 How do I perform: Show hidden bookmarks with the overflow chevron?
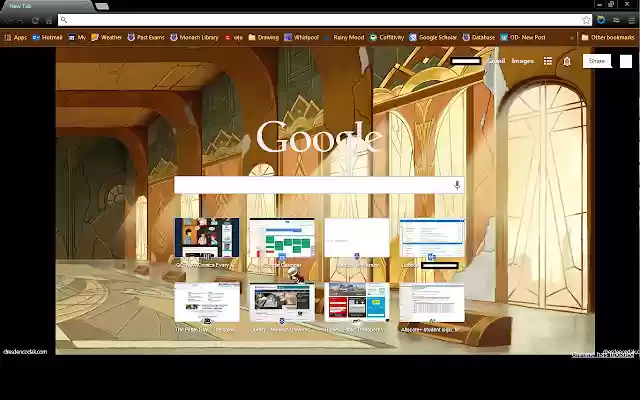coord(571,38)
